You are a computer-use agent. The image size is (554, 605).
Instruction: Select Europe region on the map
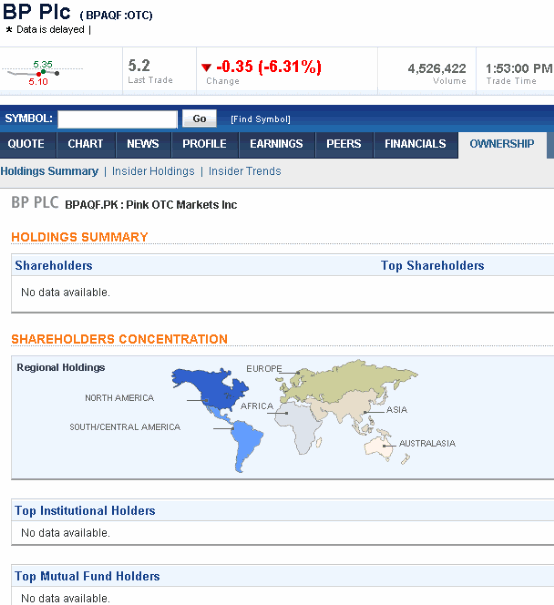pyautogui.click(x=347, y=380)
